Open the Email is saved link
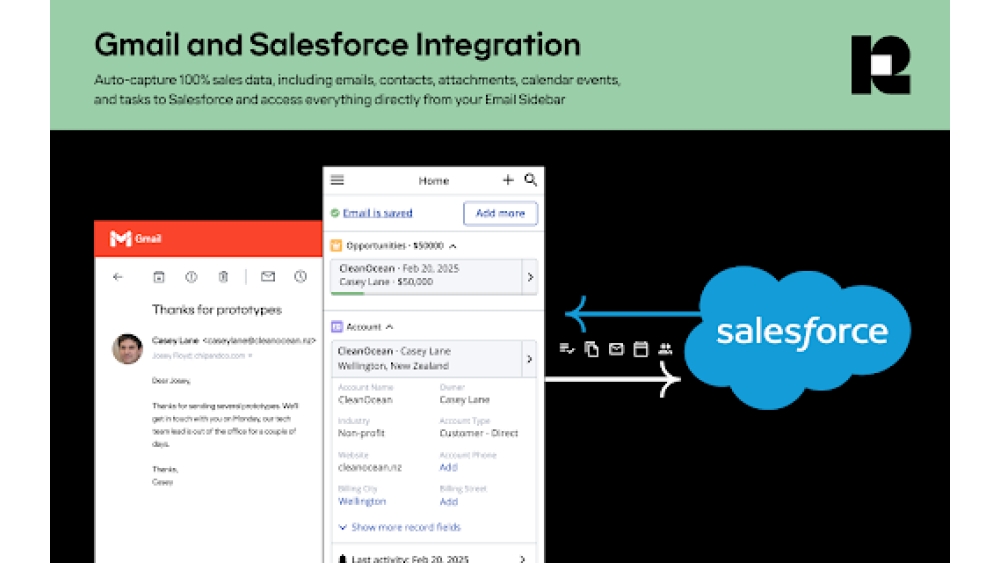Image resolution: width=1000 pixels, height=563 pixels. (377, 213)
